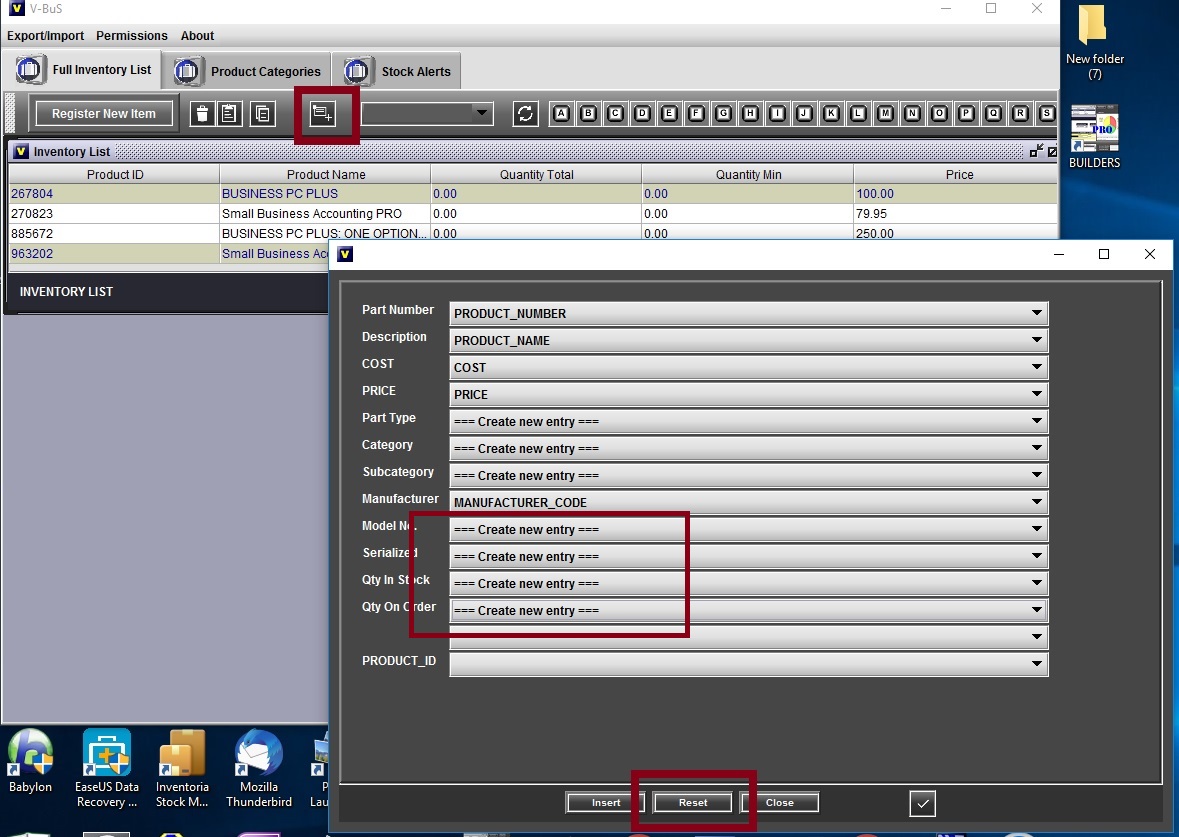Image resolution: width=1179 pixels, height=837 pixels.
Task: Click the price cell 79.95
Action: (x=955, y=214)
